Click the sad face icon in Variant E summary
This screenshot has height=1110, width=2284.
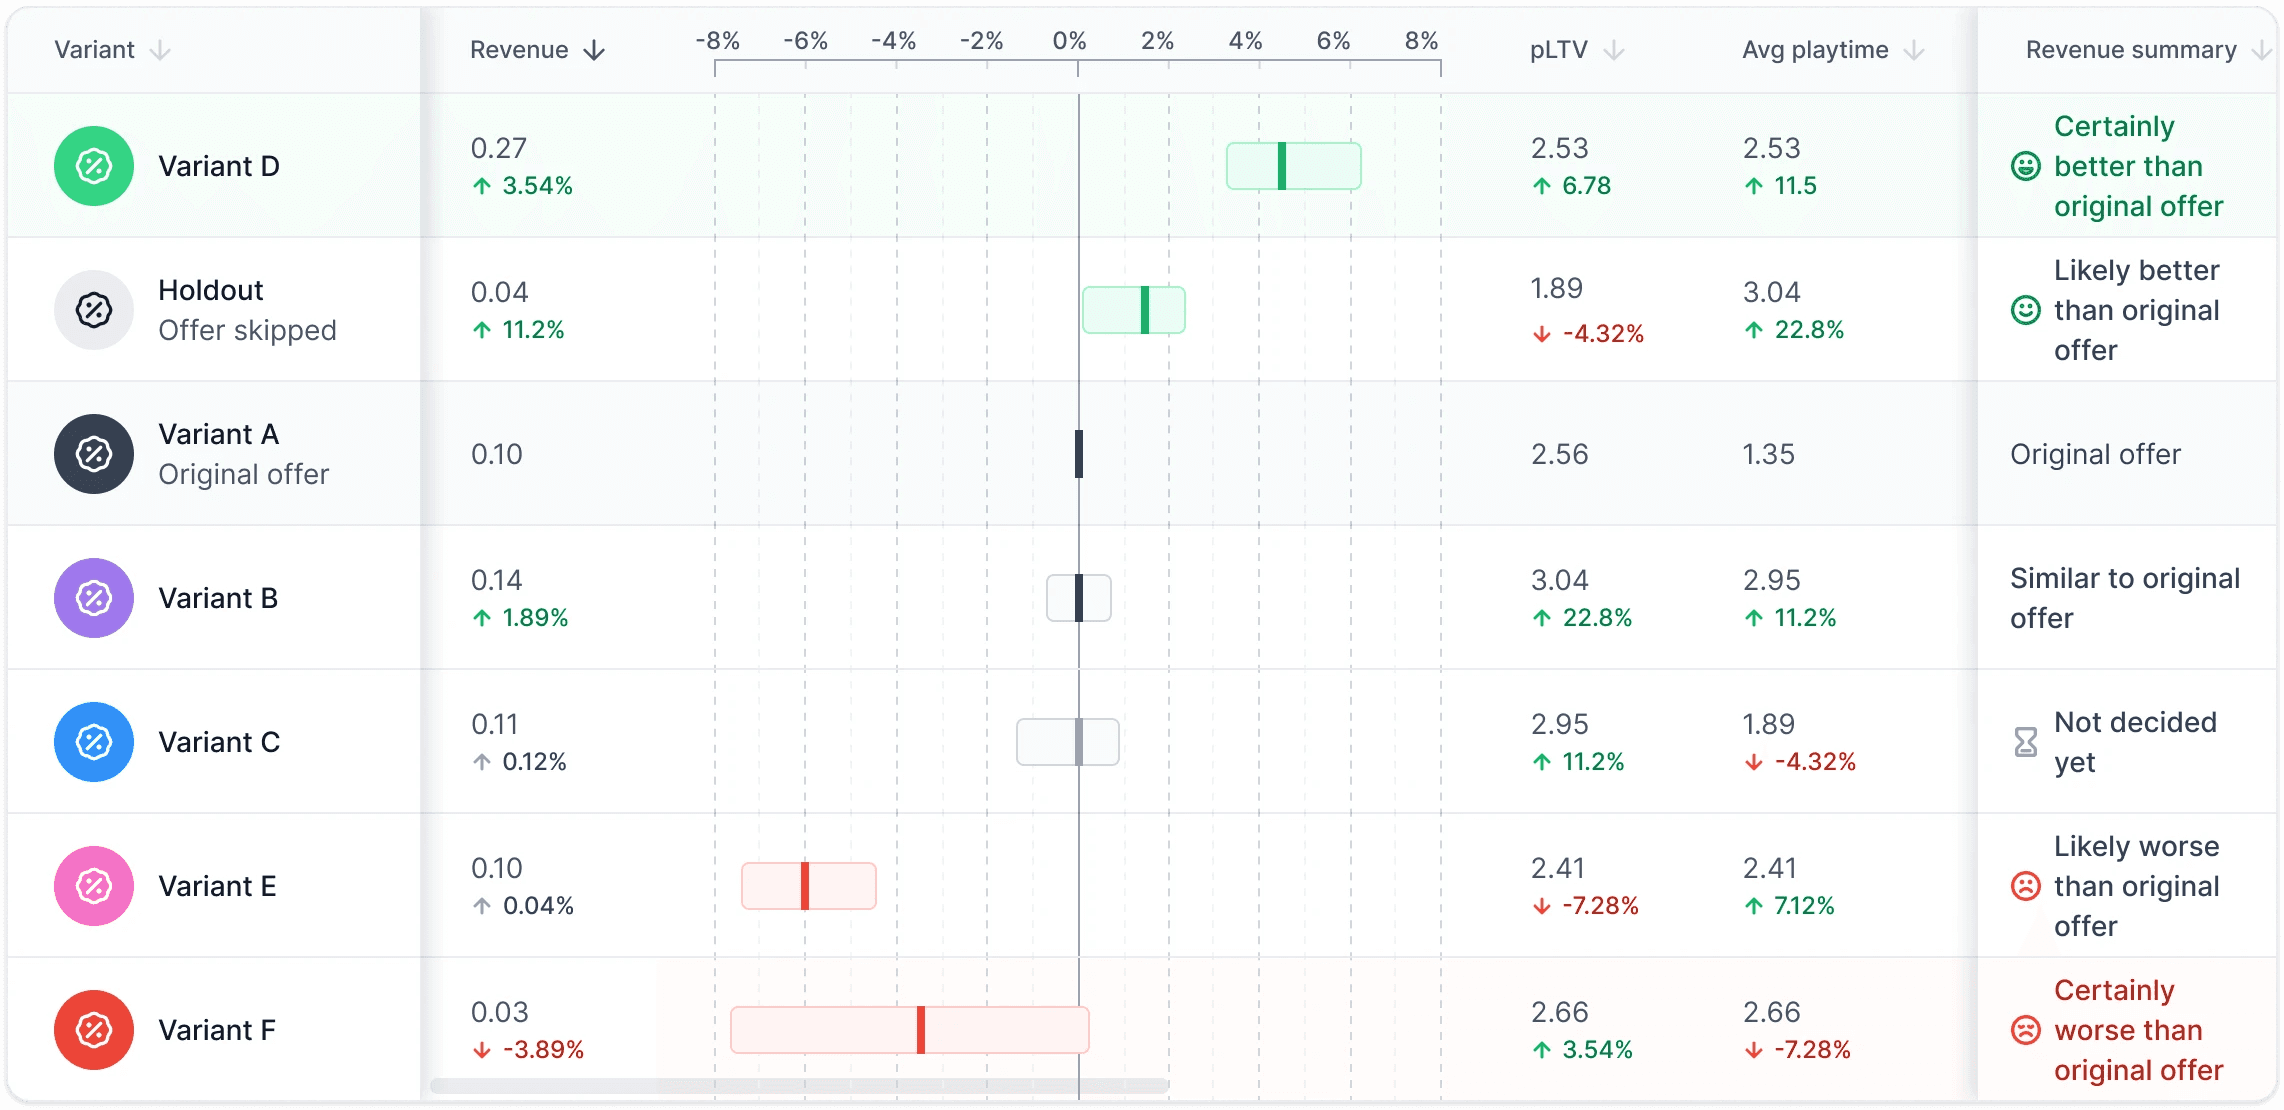pos(2026,886)
